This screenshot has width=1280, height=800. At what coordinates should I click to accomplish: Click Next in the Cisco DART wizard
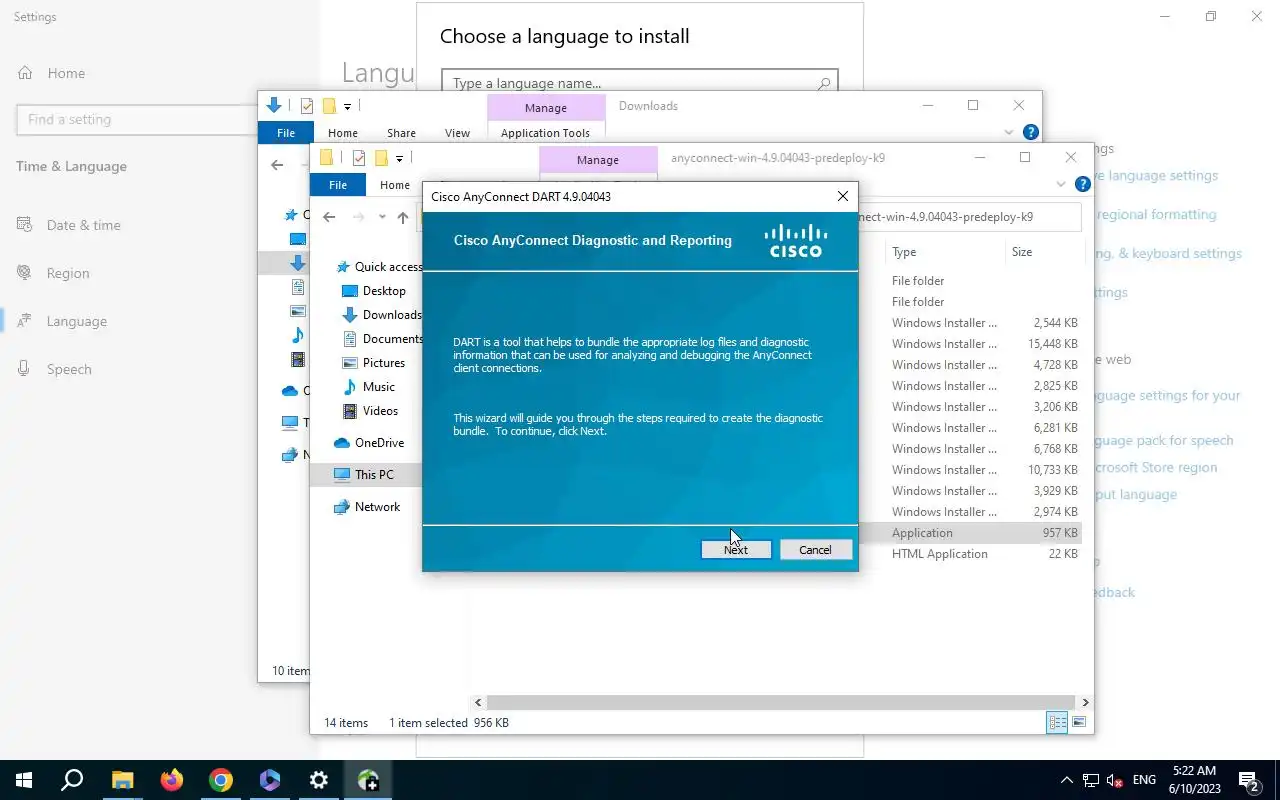(736, 550)
